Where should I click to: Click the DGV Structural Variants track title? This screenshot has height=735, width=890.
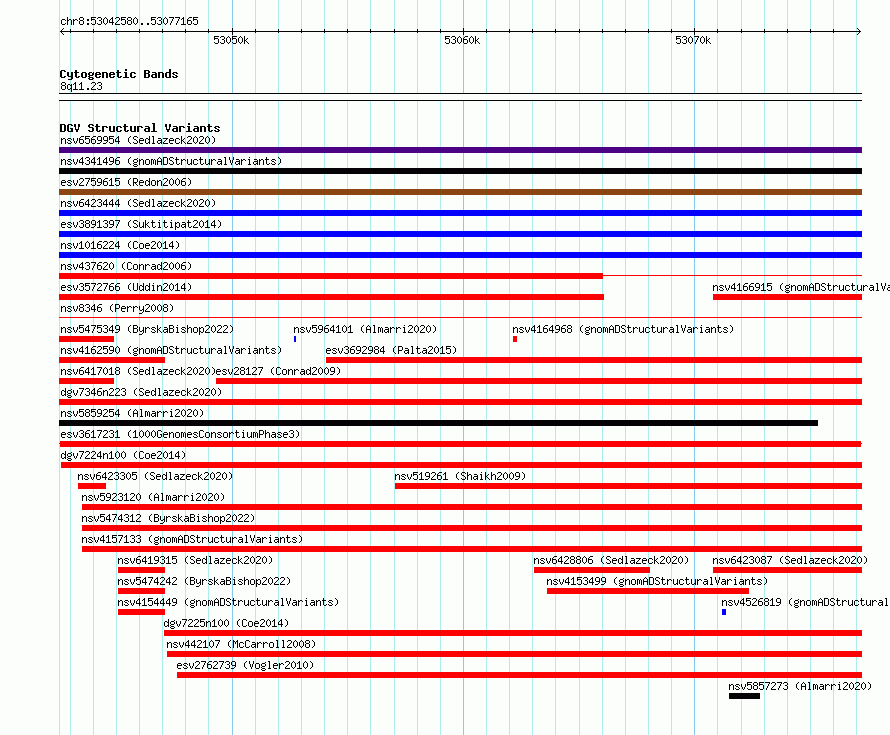pyautogui.click(x=140, y=128)
